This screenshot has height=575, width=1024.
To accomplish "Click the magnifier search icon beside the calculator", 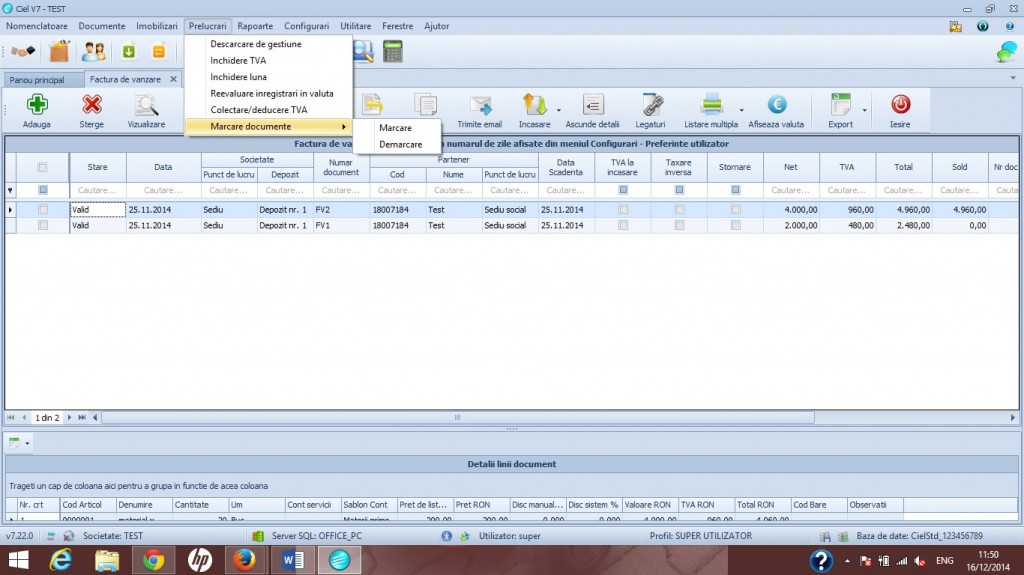I will (x=363, y=51).
